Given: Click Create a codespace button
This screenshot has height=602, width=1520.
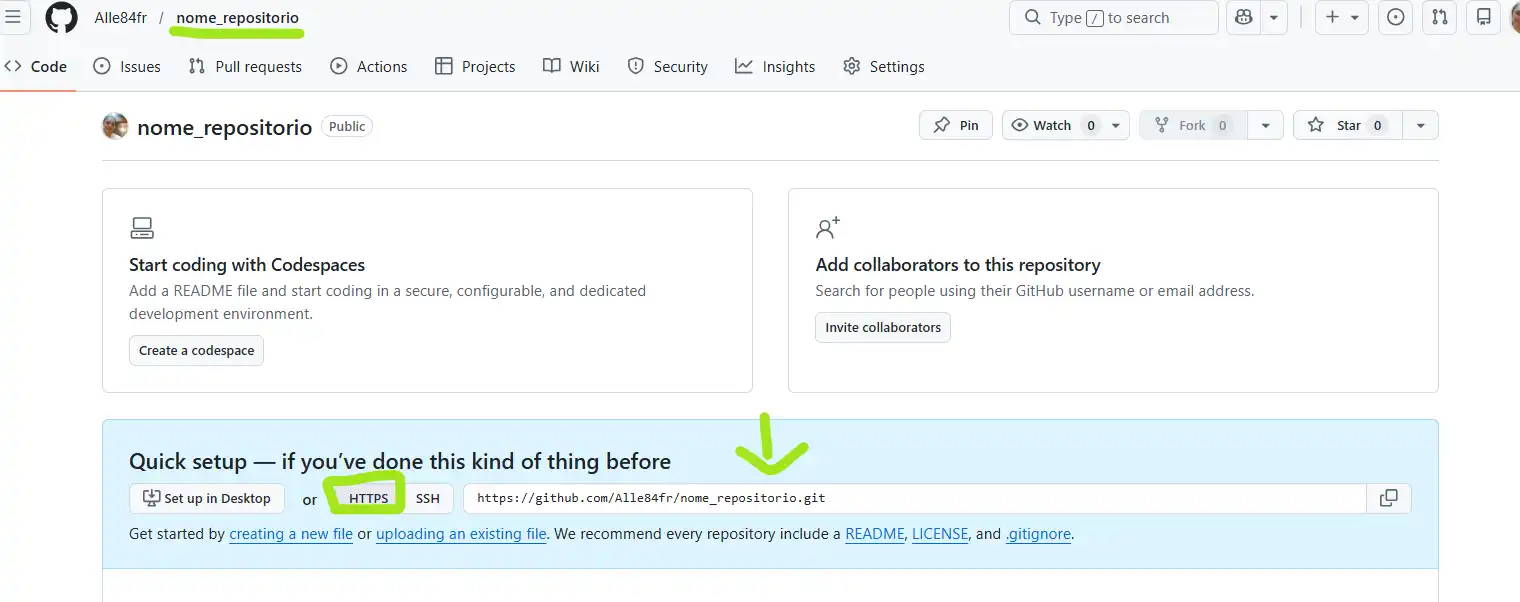Looking at the screenshot, I should point(196,350).
